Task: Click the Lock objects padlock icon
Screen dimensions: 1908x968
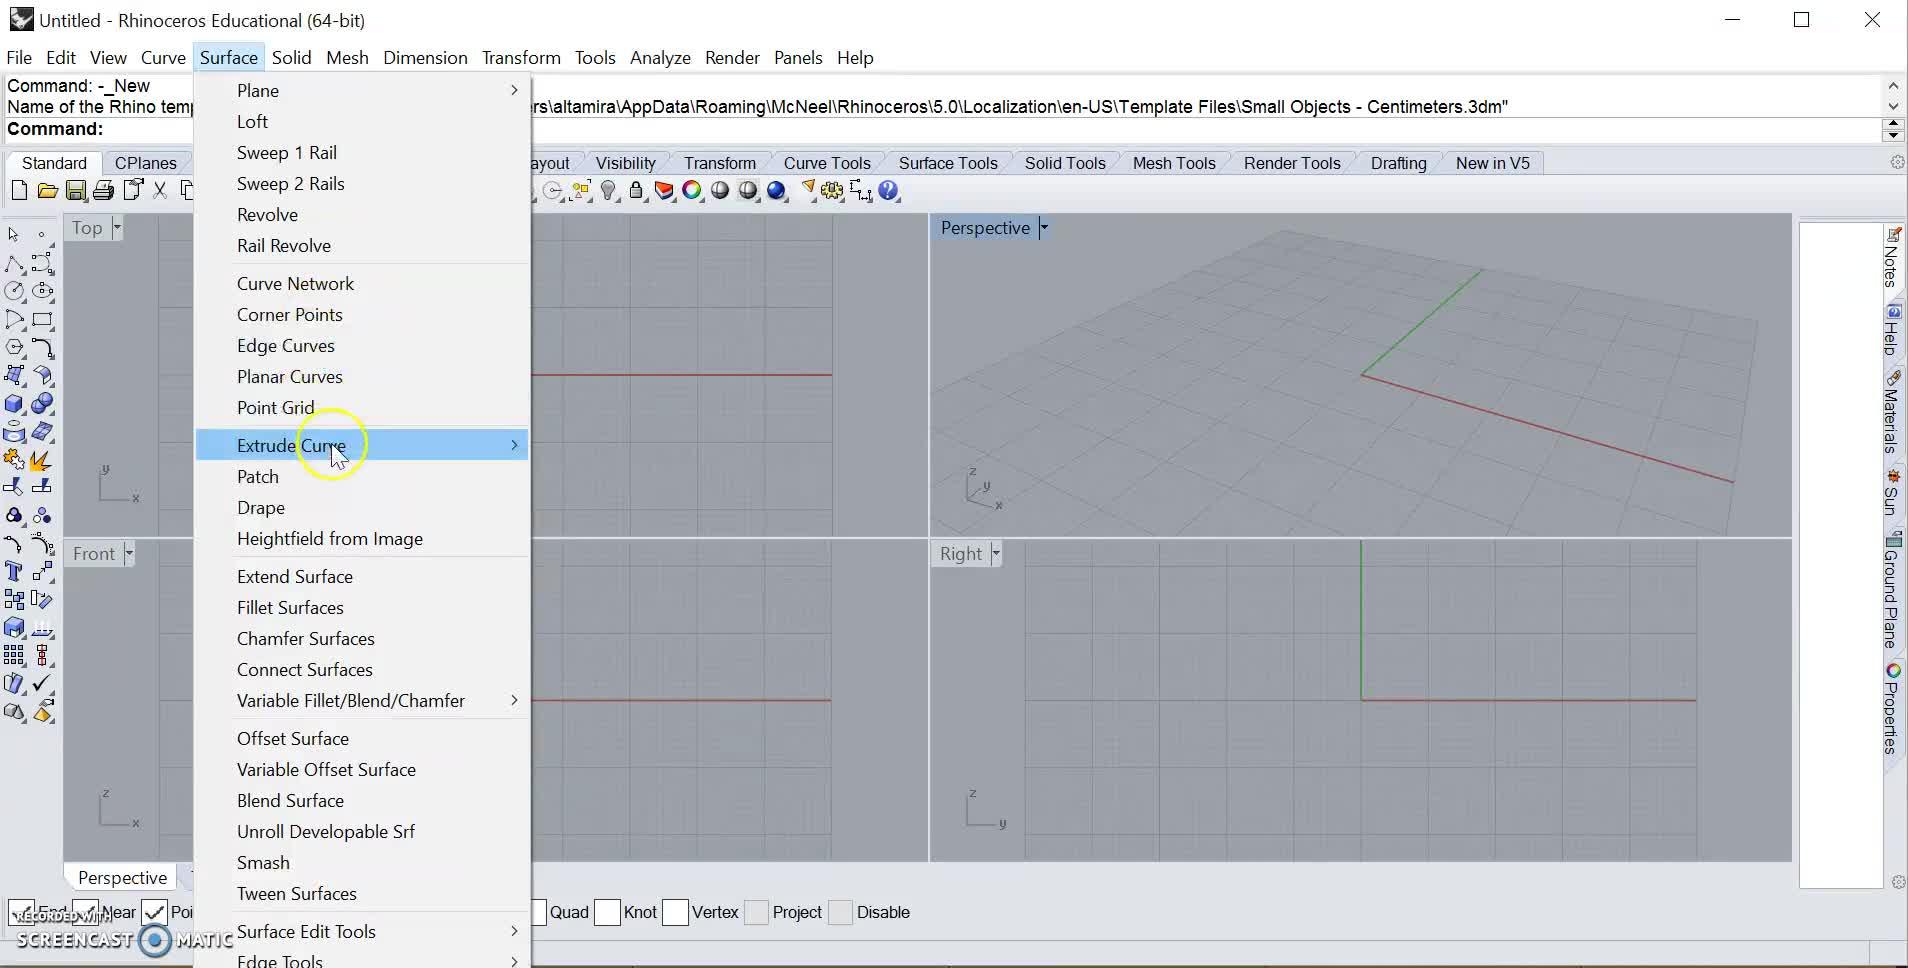Action: [636, 191]
